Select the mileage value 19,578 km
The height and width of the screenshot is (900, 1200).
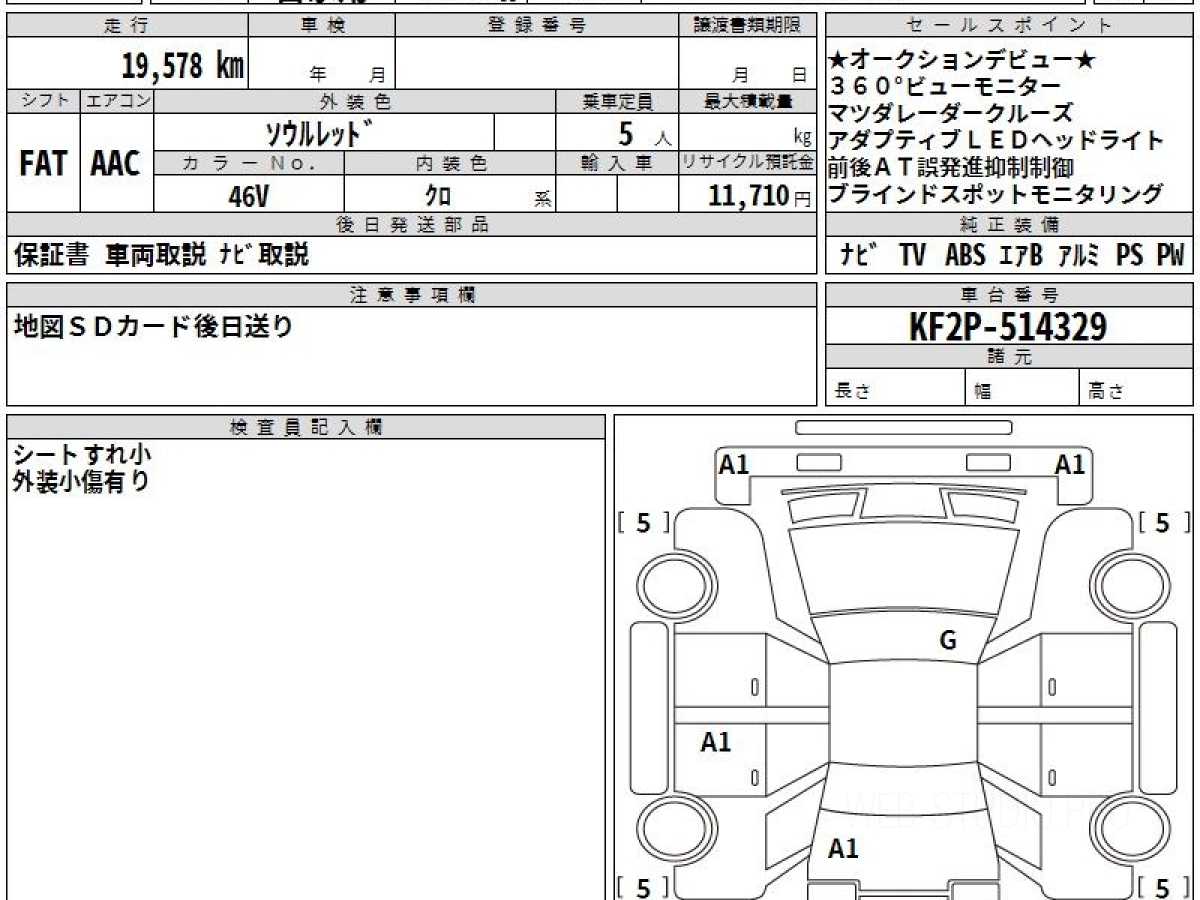coord(182,66)
